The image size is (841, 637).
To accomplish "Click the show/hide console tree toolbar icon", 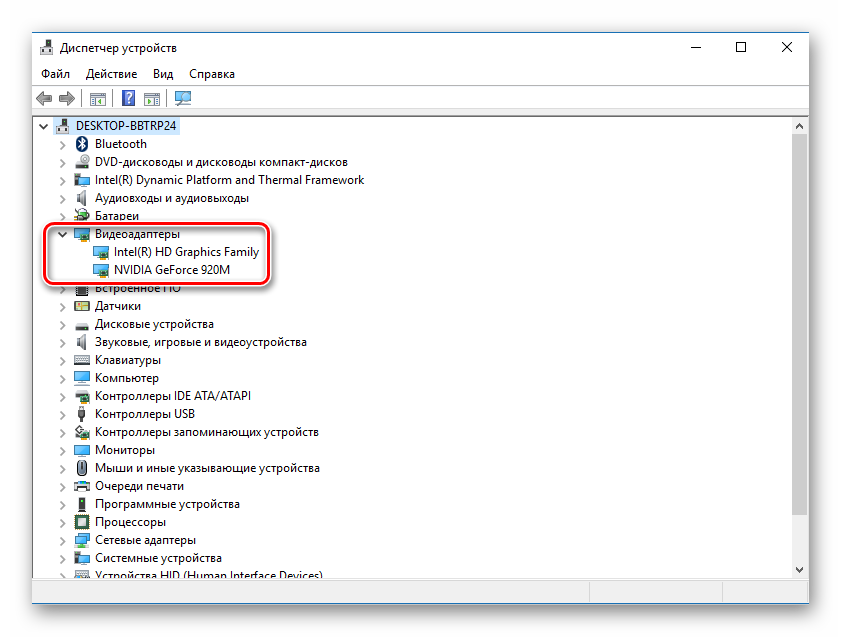I will (98, 98).
